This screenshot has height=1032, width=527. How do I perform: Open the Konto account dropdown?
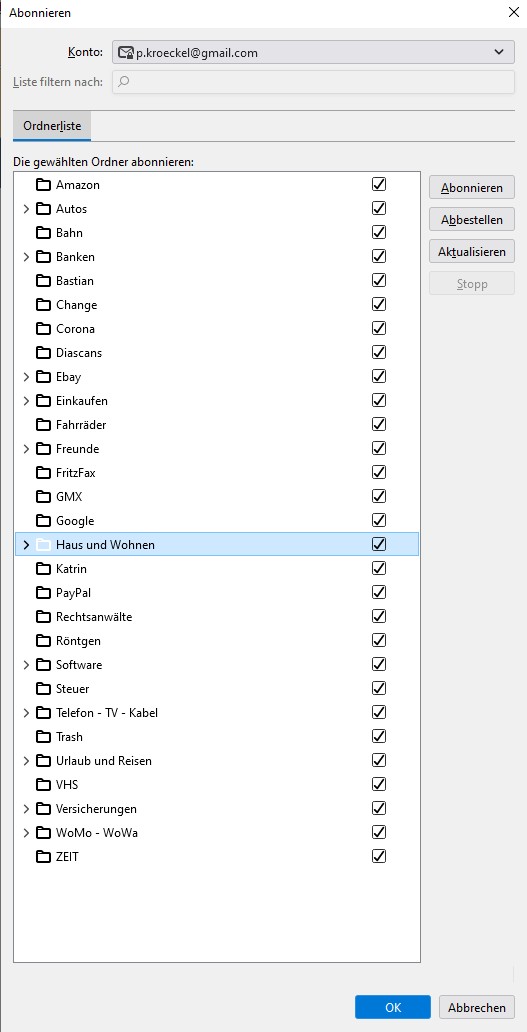click(313, 53)
